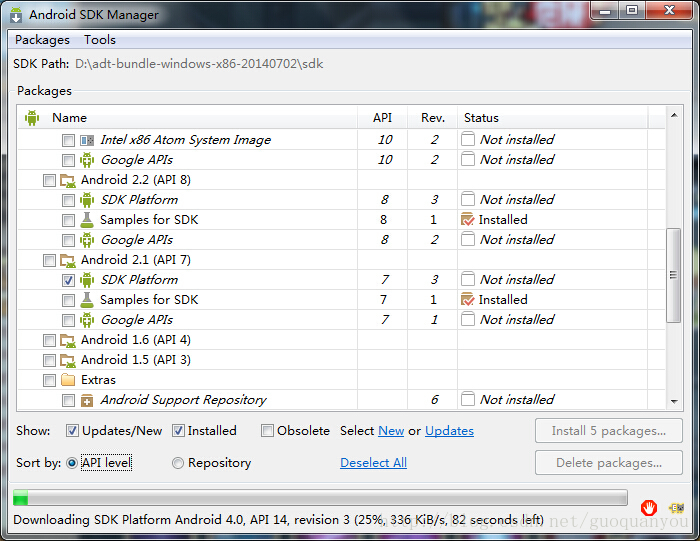Click the SDK Platform API 8 android icon
This screenshot has height=541, width=700.
point(87,200)
